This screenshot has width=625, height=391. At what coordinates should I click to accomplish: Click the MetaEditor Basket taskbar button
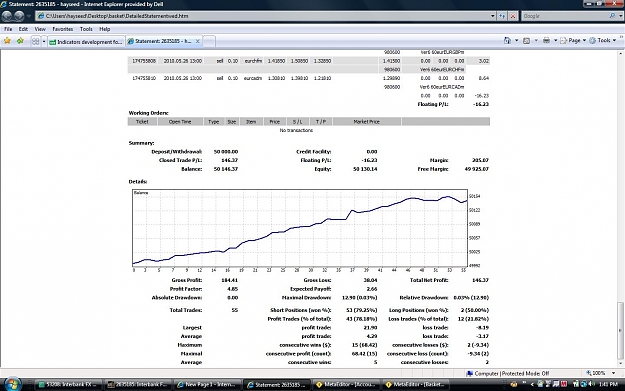(415, 385)
